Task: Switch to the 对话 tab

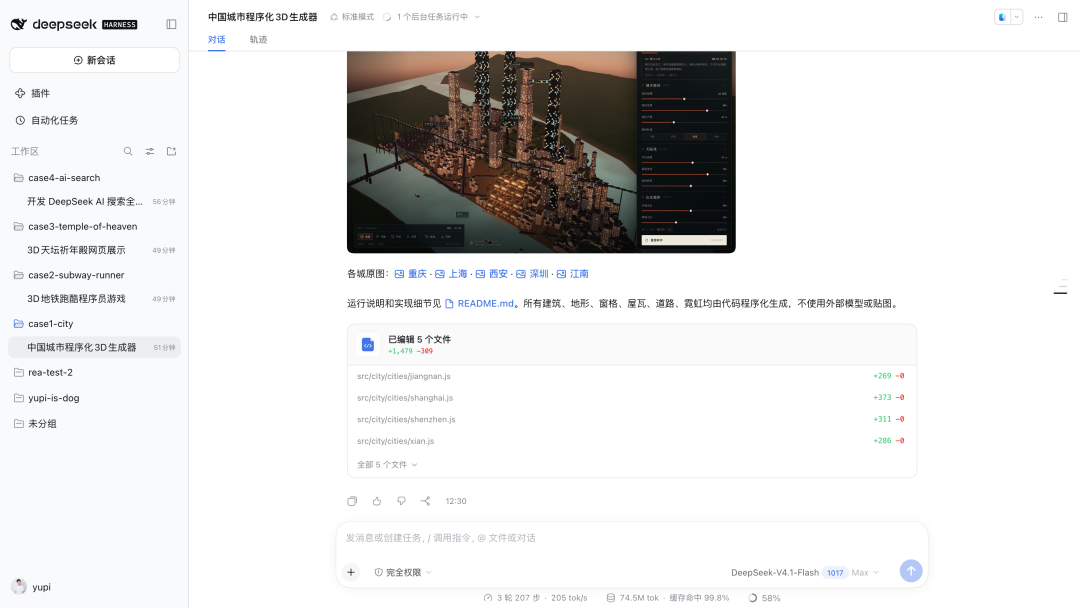Action: (x=216, y=39)
